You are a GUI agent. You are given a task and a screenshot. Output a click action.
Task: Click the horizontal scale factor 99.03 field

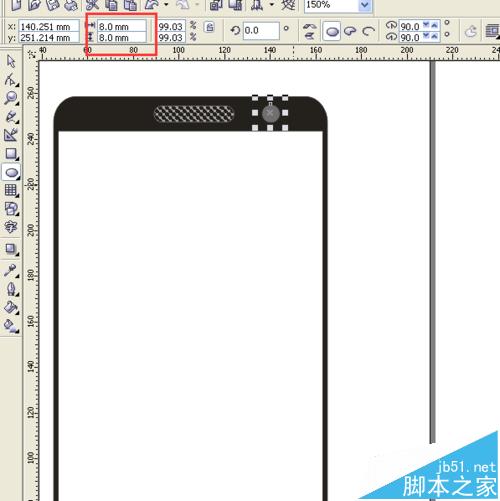(171, 26)
